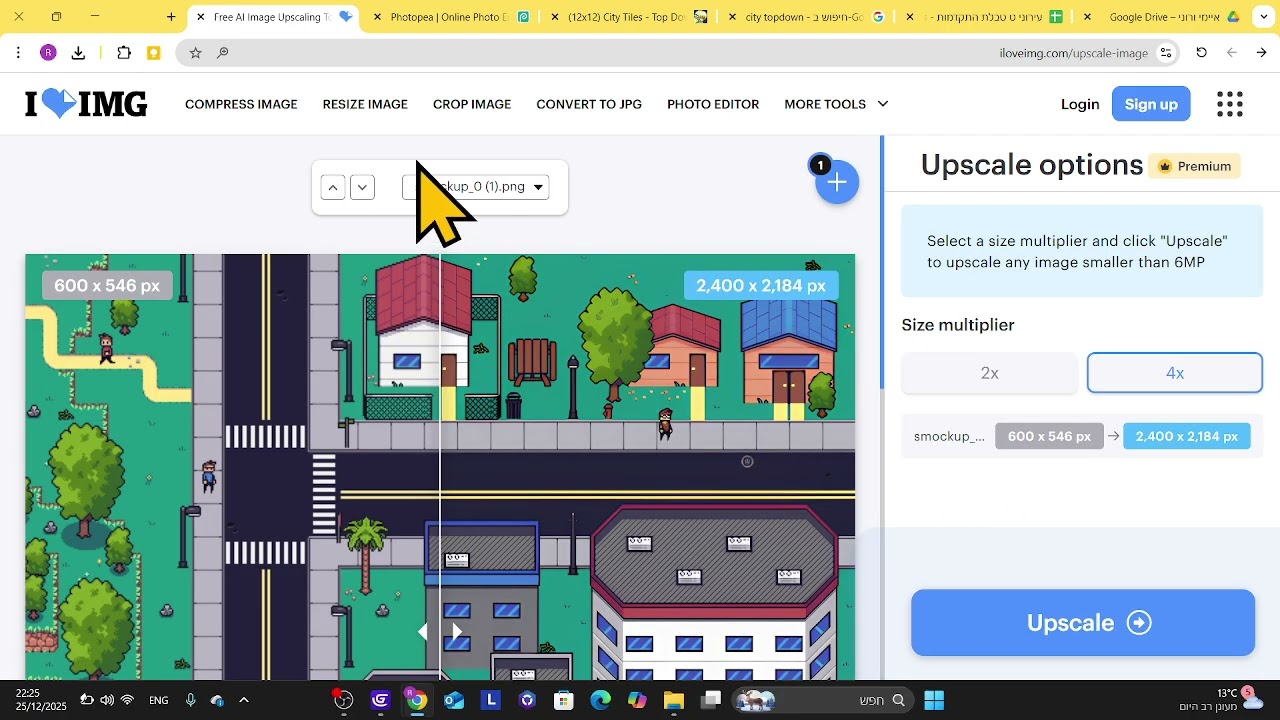1280x720 pixels.
Task: Open Microsoft Edge from taskbar
Action: [600, 700]
